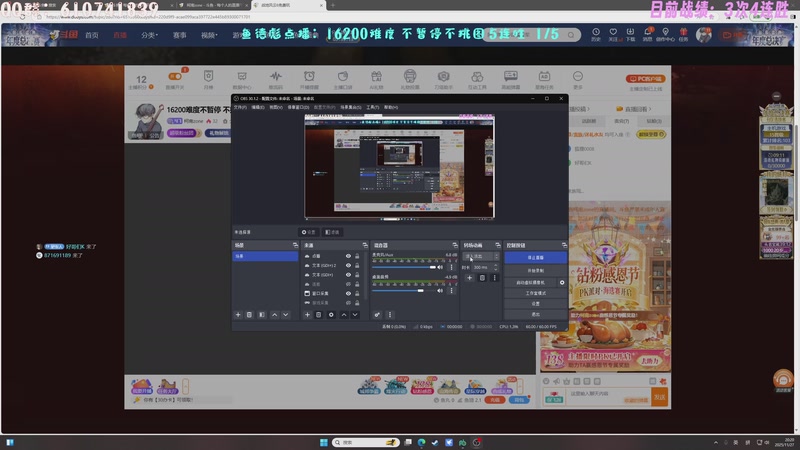
Task: Toggle visibility of 文本 (GDI+) 2 source
Action: [x=348, y=265]
